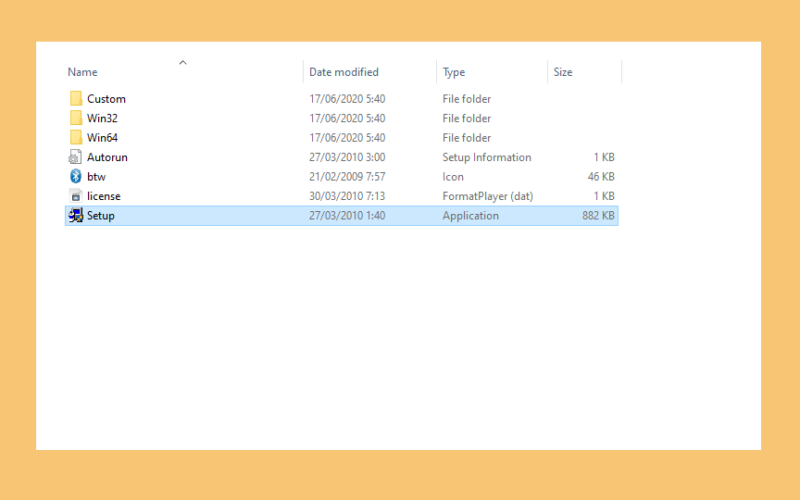
Task: Click the 1 KB size of license
Action: point(604,196)
